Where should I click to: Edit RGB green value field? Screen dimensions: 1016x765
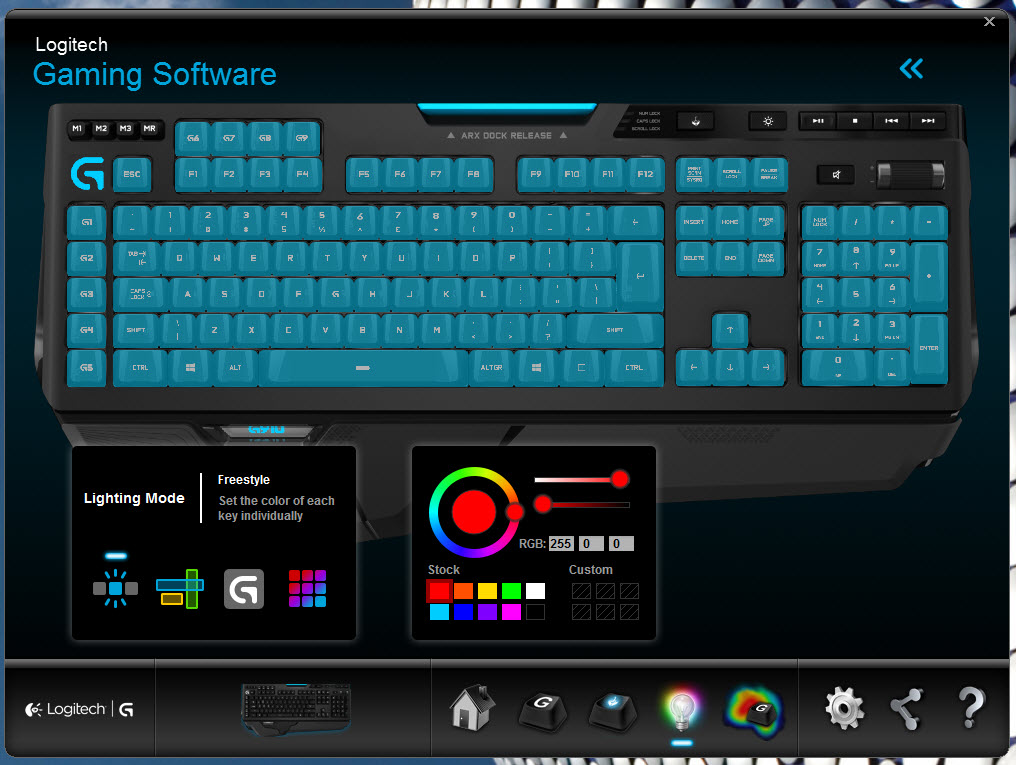[x=592, y=543]
